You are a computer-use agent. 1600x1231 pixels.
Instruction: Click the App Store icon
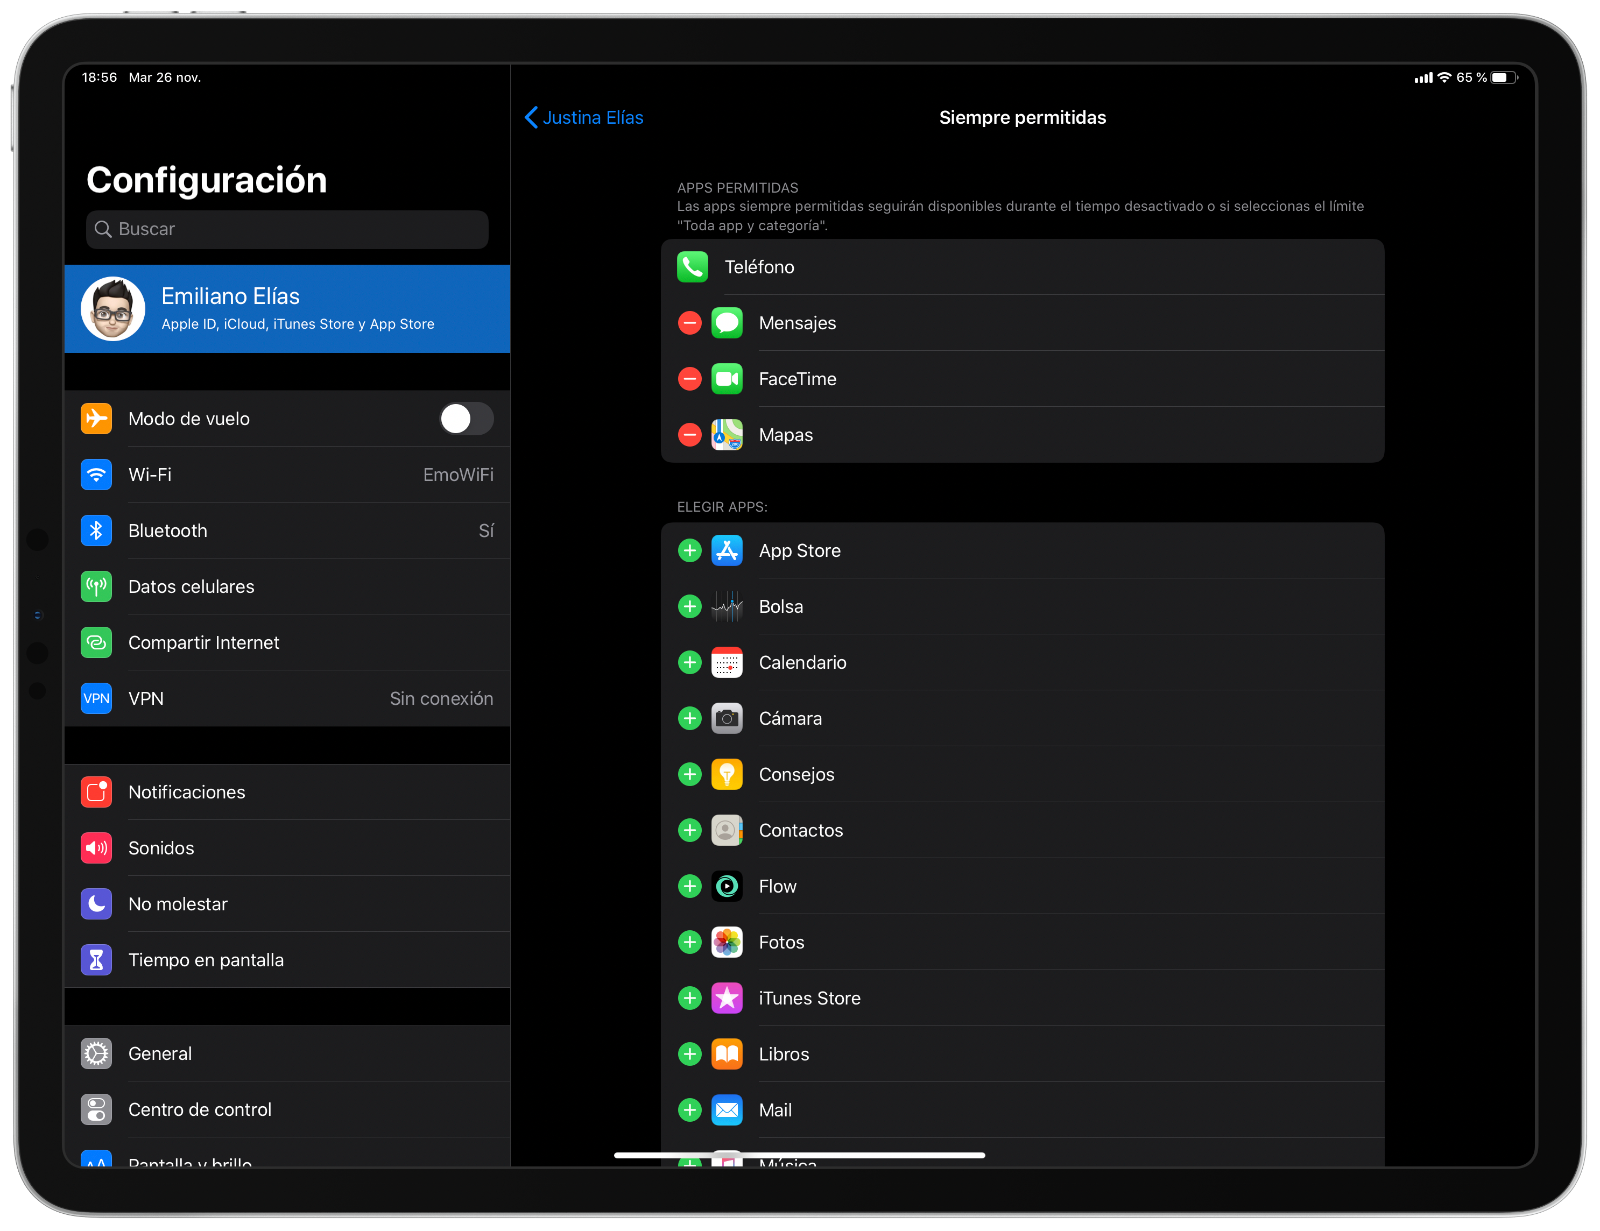727,551
